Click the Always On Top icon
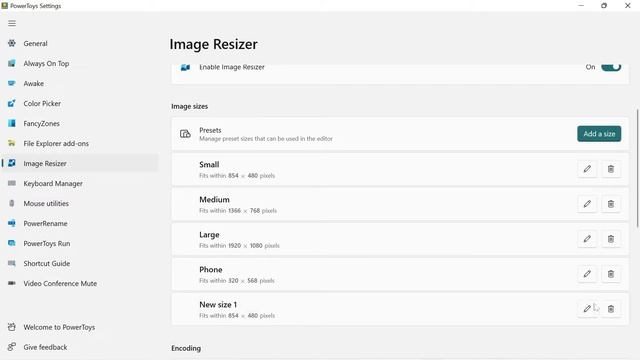The height and width of the screenshot is (360, 640). [x=12, y=63]
